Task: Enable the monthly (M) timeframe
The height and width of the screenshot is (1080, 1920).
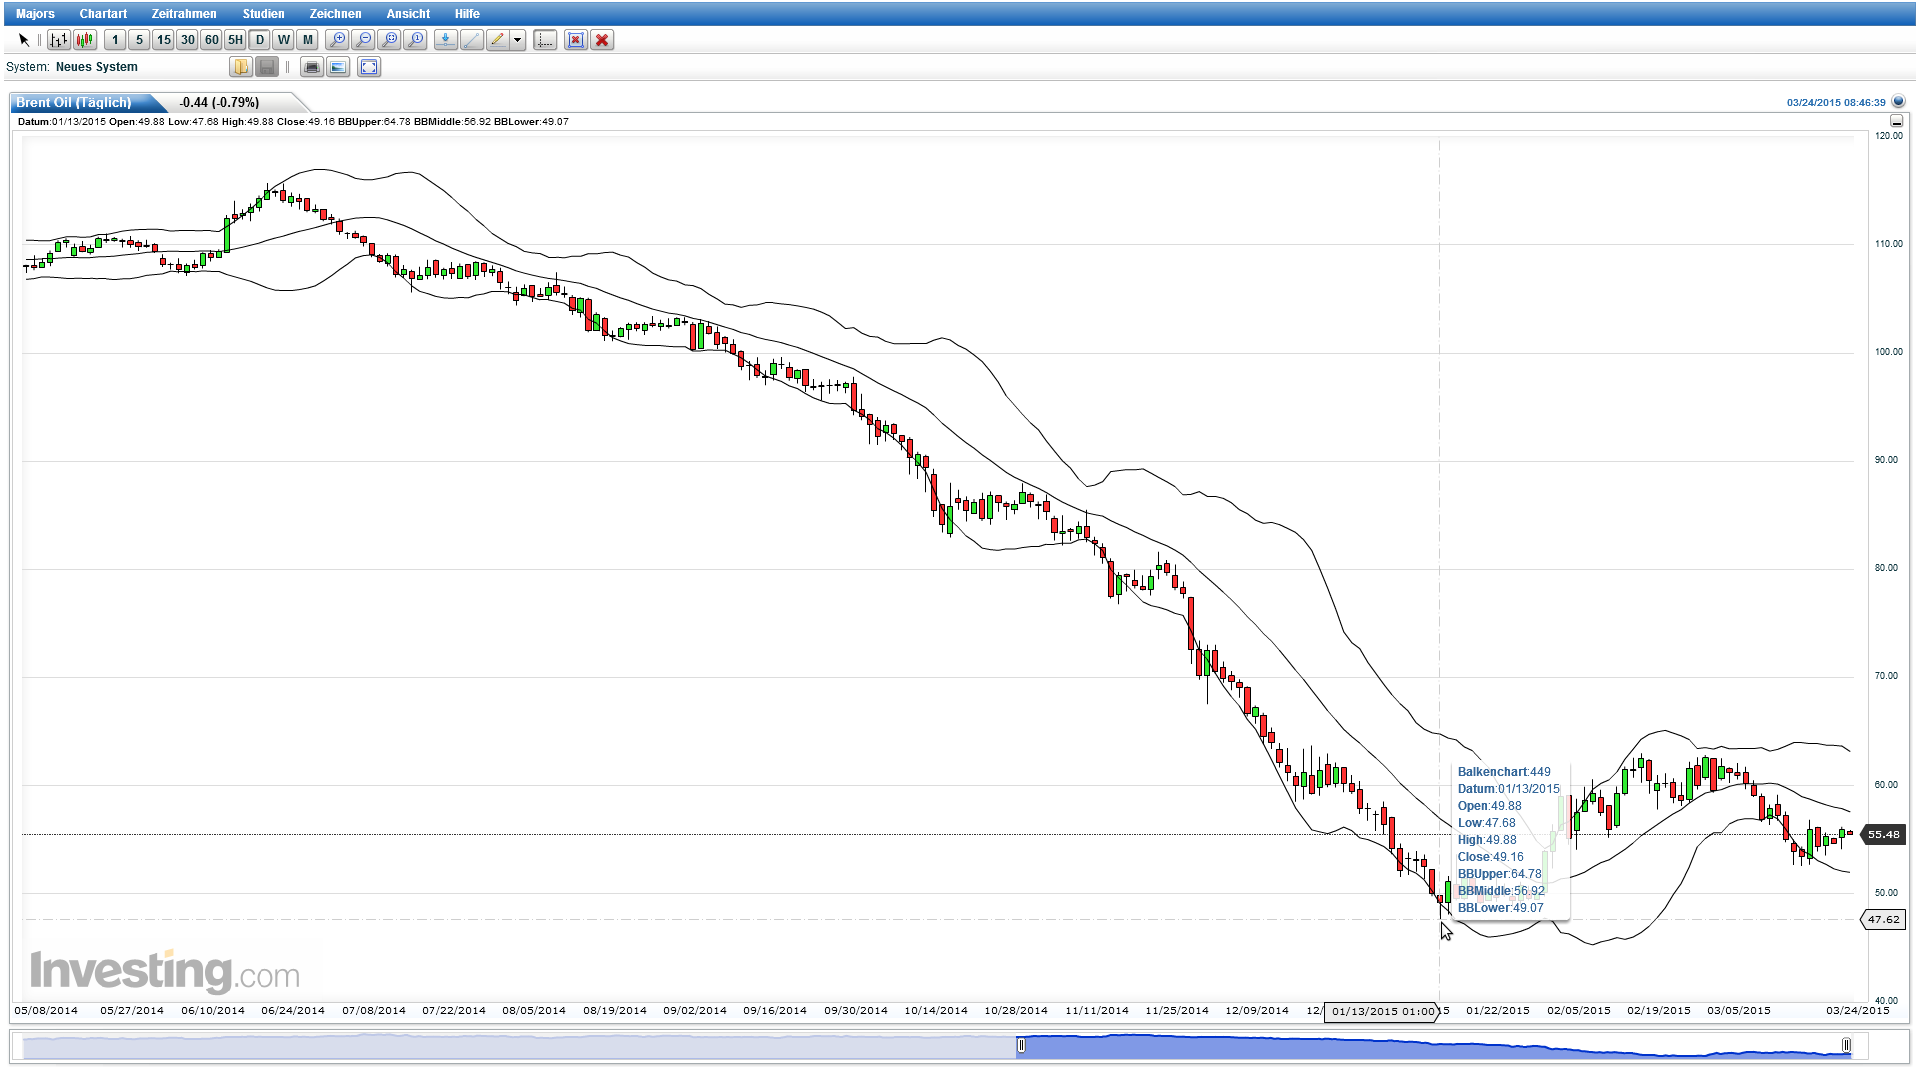Action: [307, 40]
